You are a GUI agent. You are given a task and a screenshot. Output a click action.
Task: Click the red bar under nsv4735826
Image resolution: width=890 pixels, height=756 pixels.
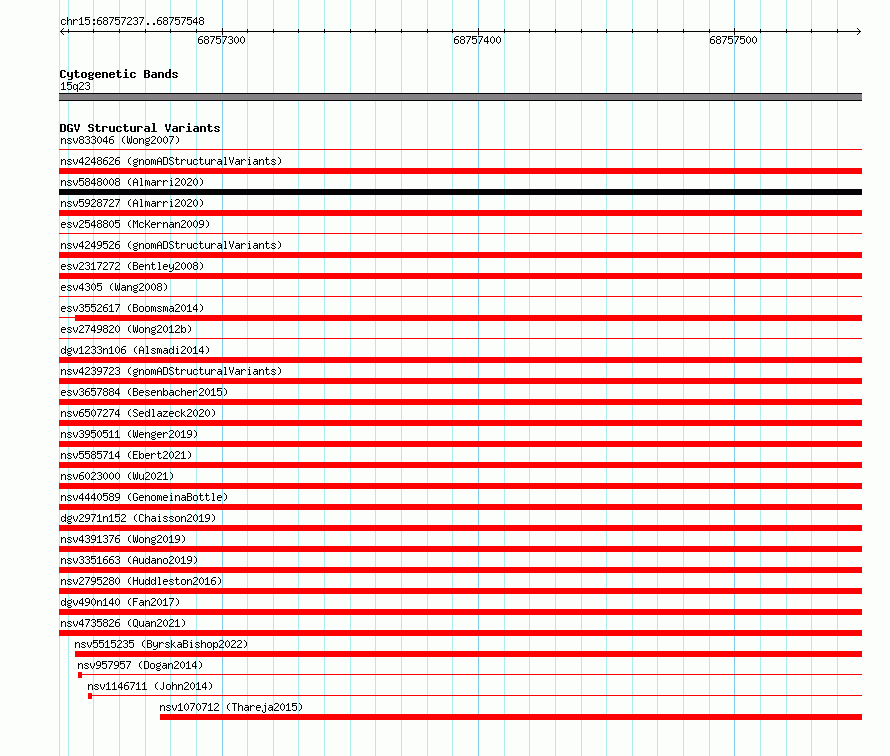point(460,633)
